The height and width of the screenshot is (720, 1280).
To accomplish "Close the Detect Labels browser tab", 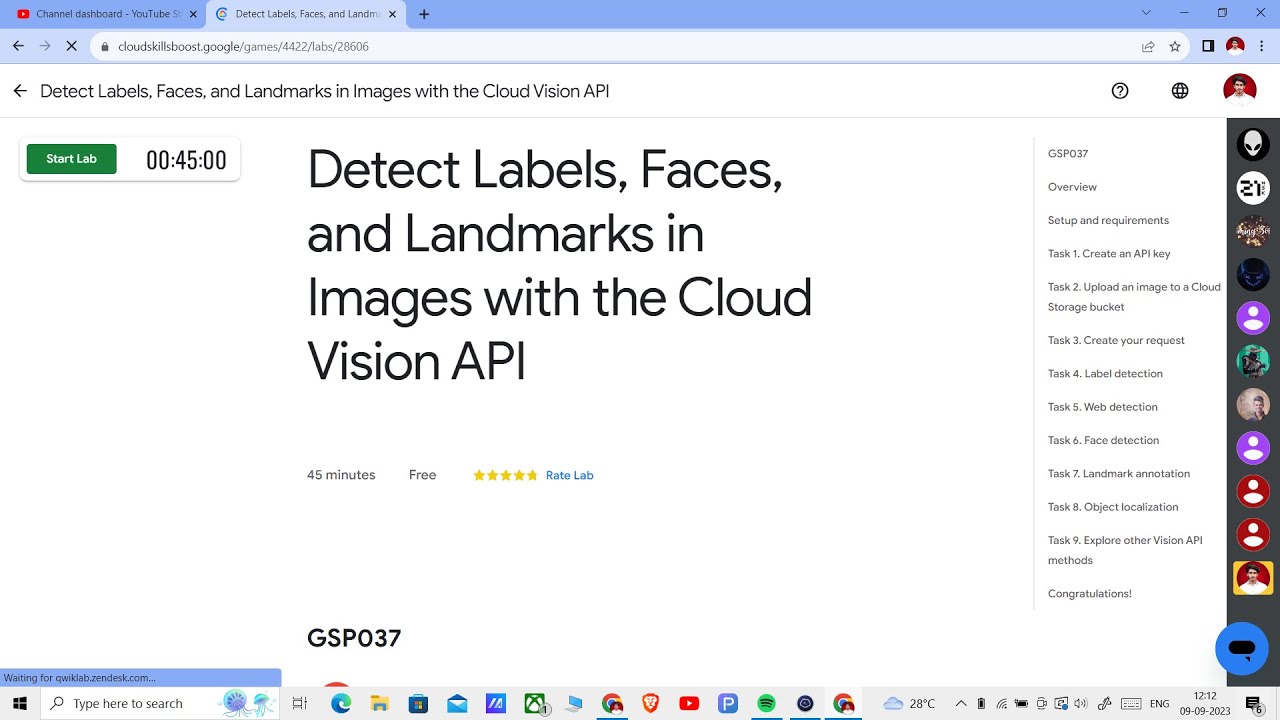I will coord(392,14).
